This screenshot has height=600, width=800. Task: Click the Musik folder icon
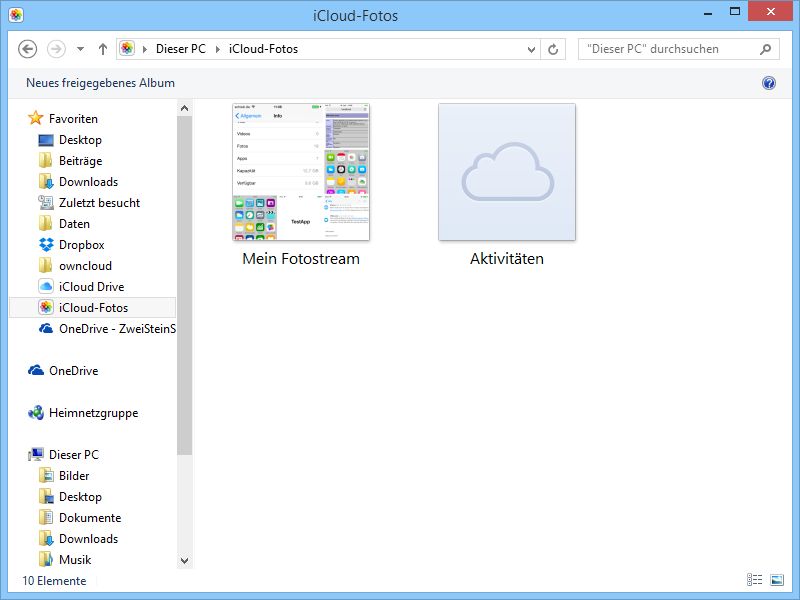[x=46, y=559]
